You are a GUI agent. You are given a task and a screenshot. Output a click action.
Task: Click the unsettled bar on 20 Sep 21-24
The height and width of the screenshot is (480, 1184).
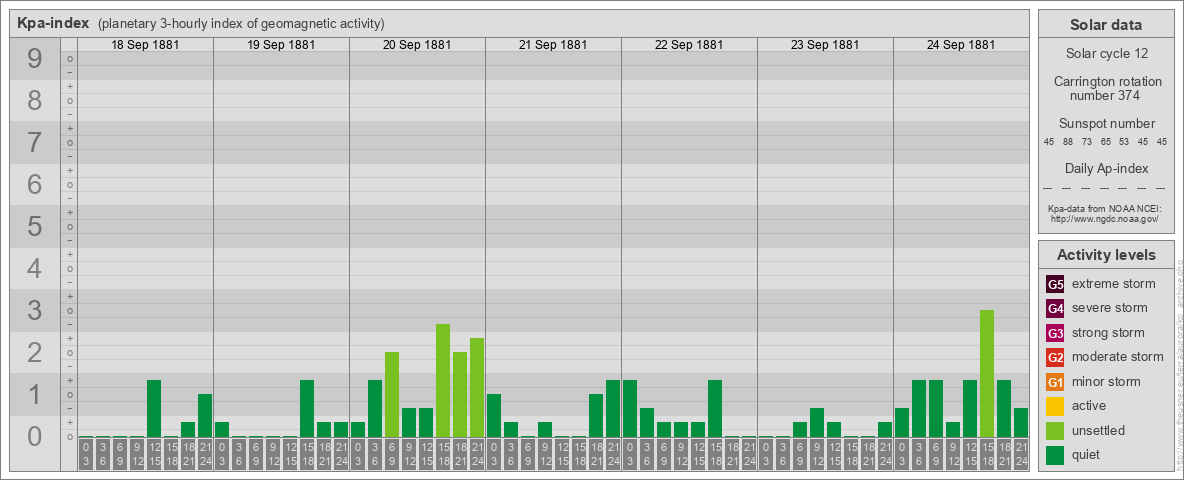(x=476, y=388)
